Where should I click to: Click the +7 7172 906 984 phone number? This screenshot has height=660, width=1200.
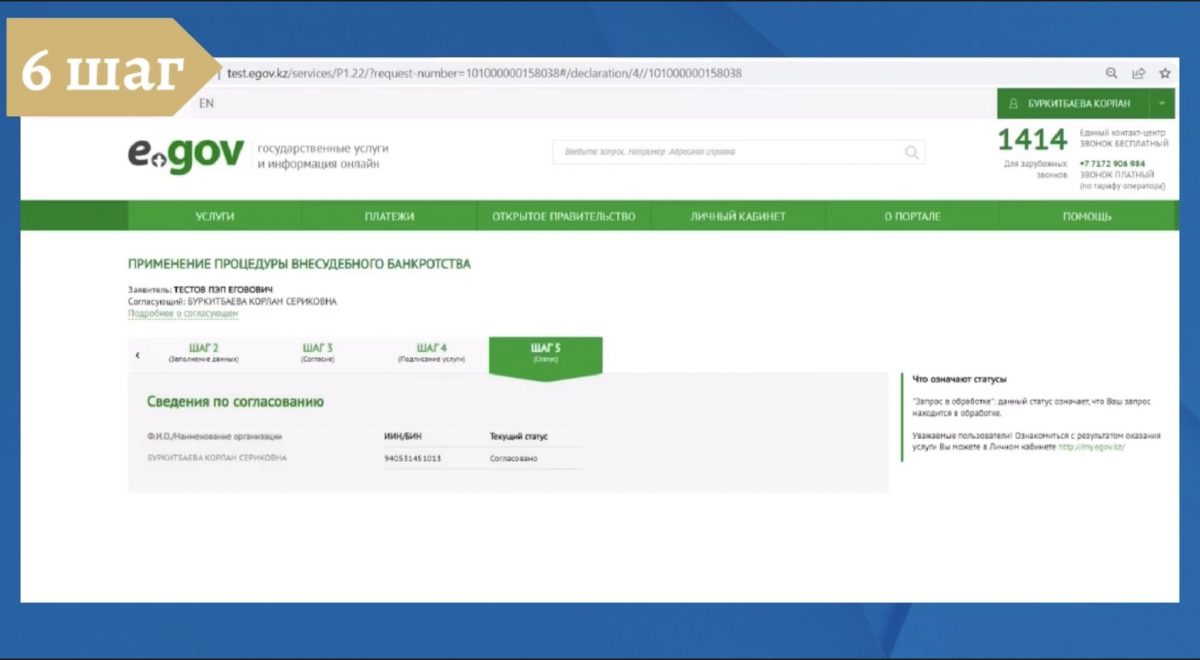tap(1112, 163)
